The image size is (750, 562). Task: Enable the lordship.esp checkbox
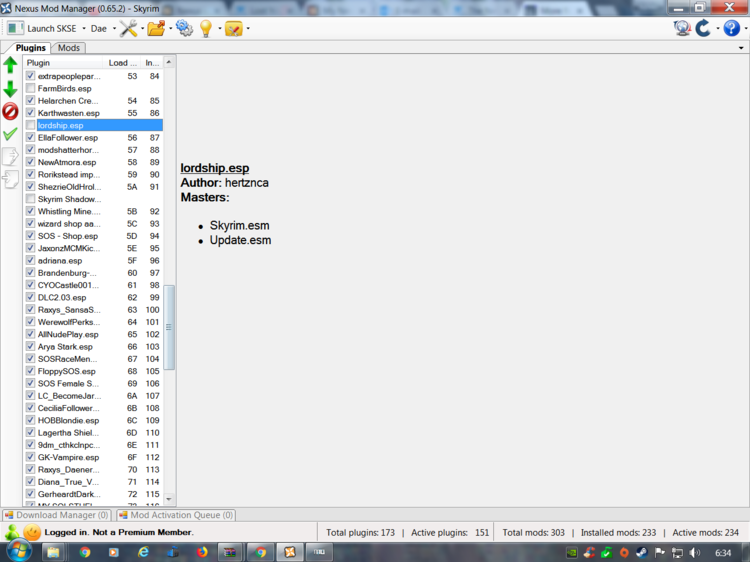pos(31,125)
